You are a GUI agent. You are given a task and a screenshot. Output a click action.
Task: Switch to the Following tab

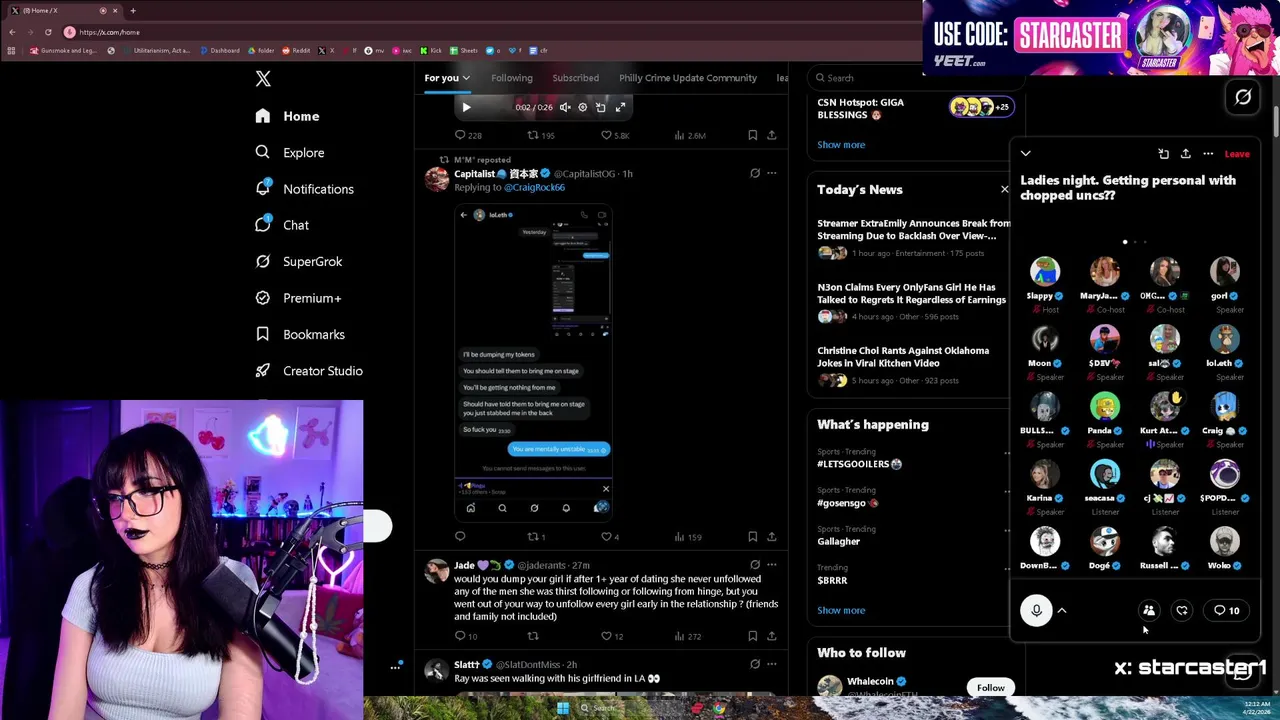(x=511, y=78)
